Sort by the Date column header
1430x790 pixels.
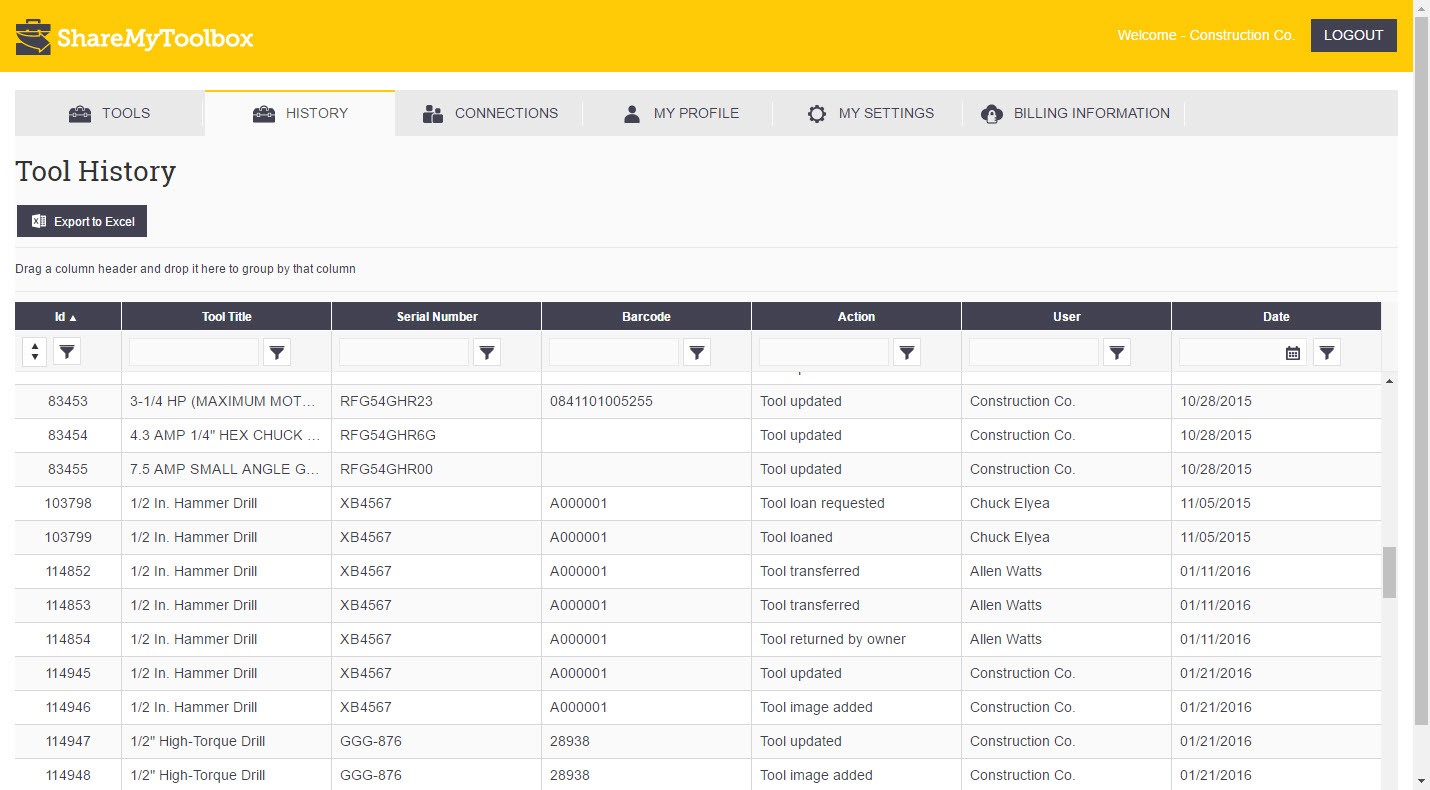click(x=1276, y=316)
